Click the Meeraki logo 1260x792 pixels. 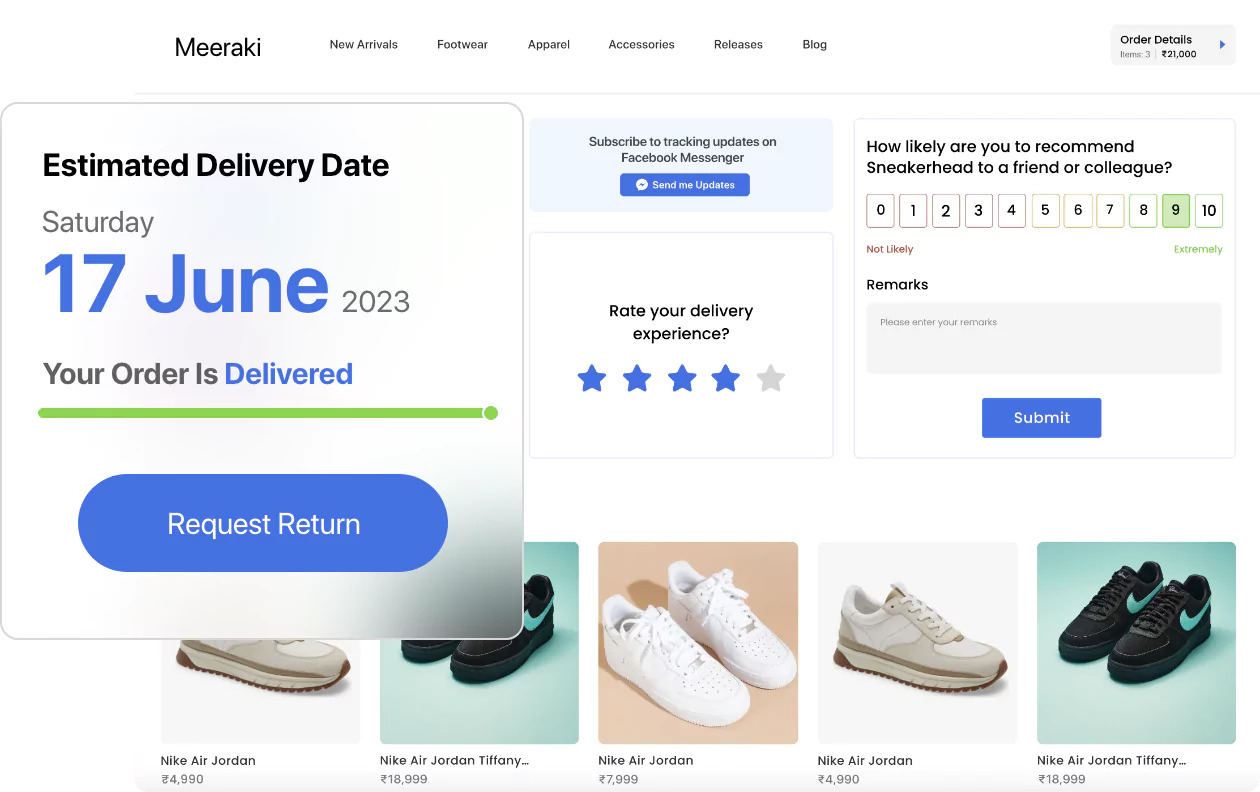218,46
